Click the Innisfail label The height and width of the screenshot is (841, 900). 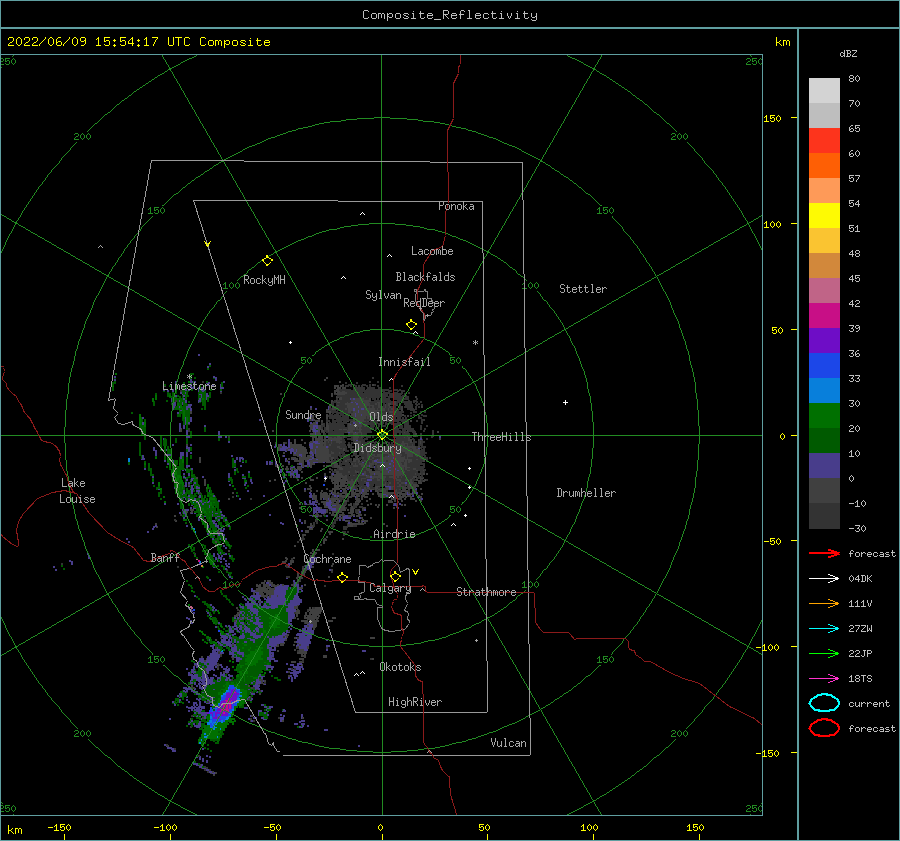(x=404, y=362)
